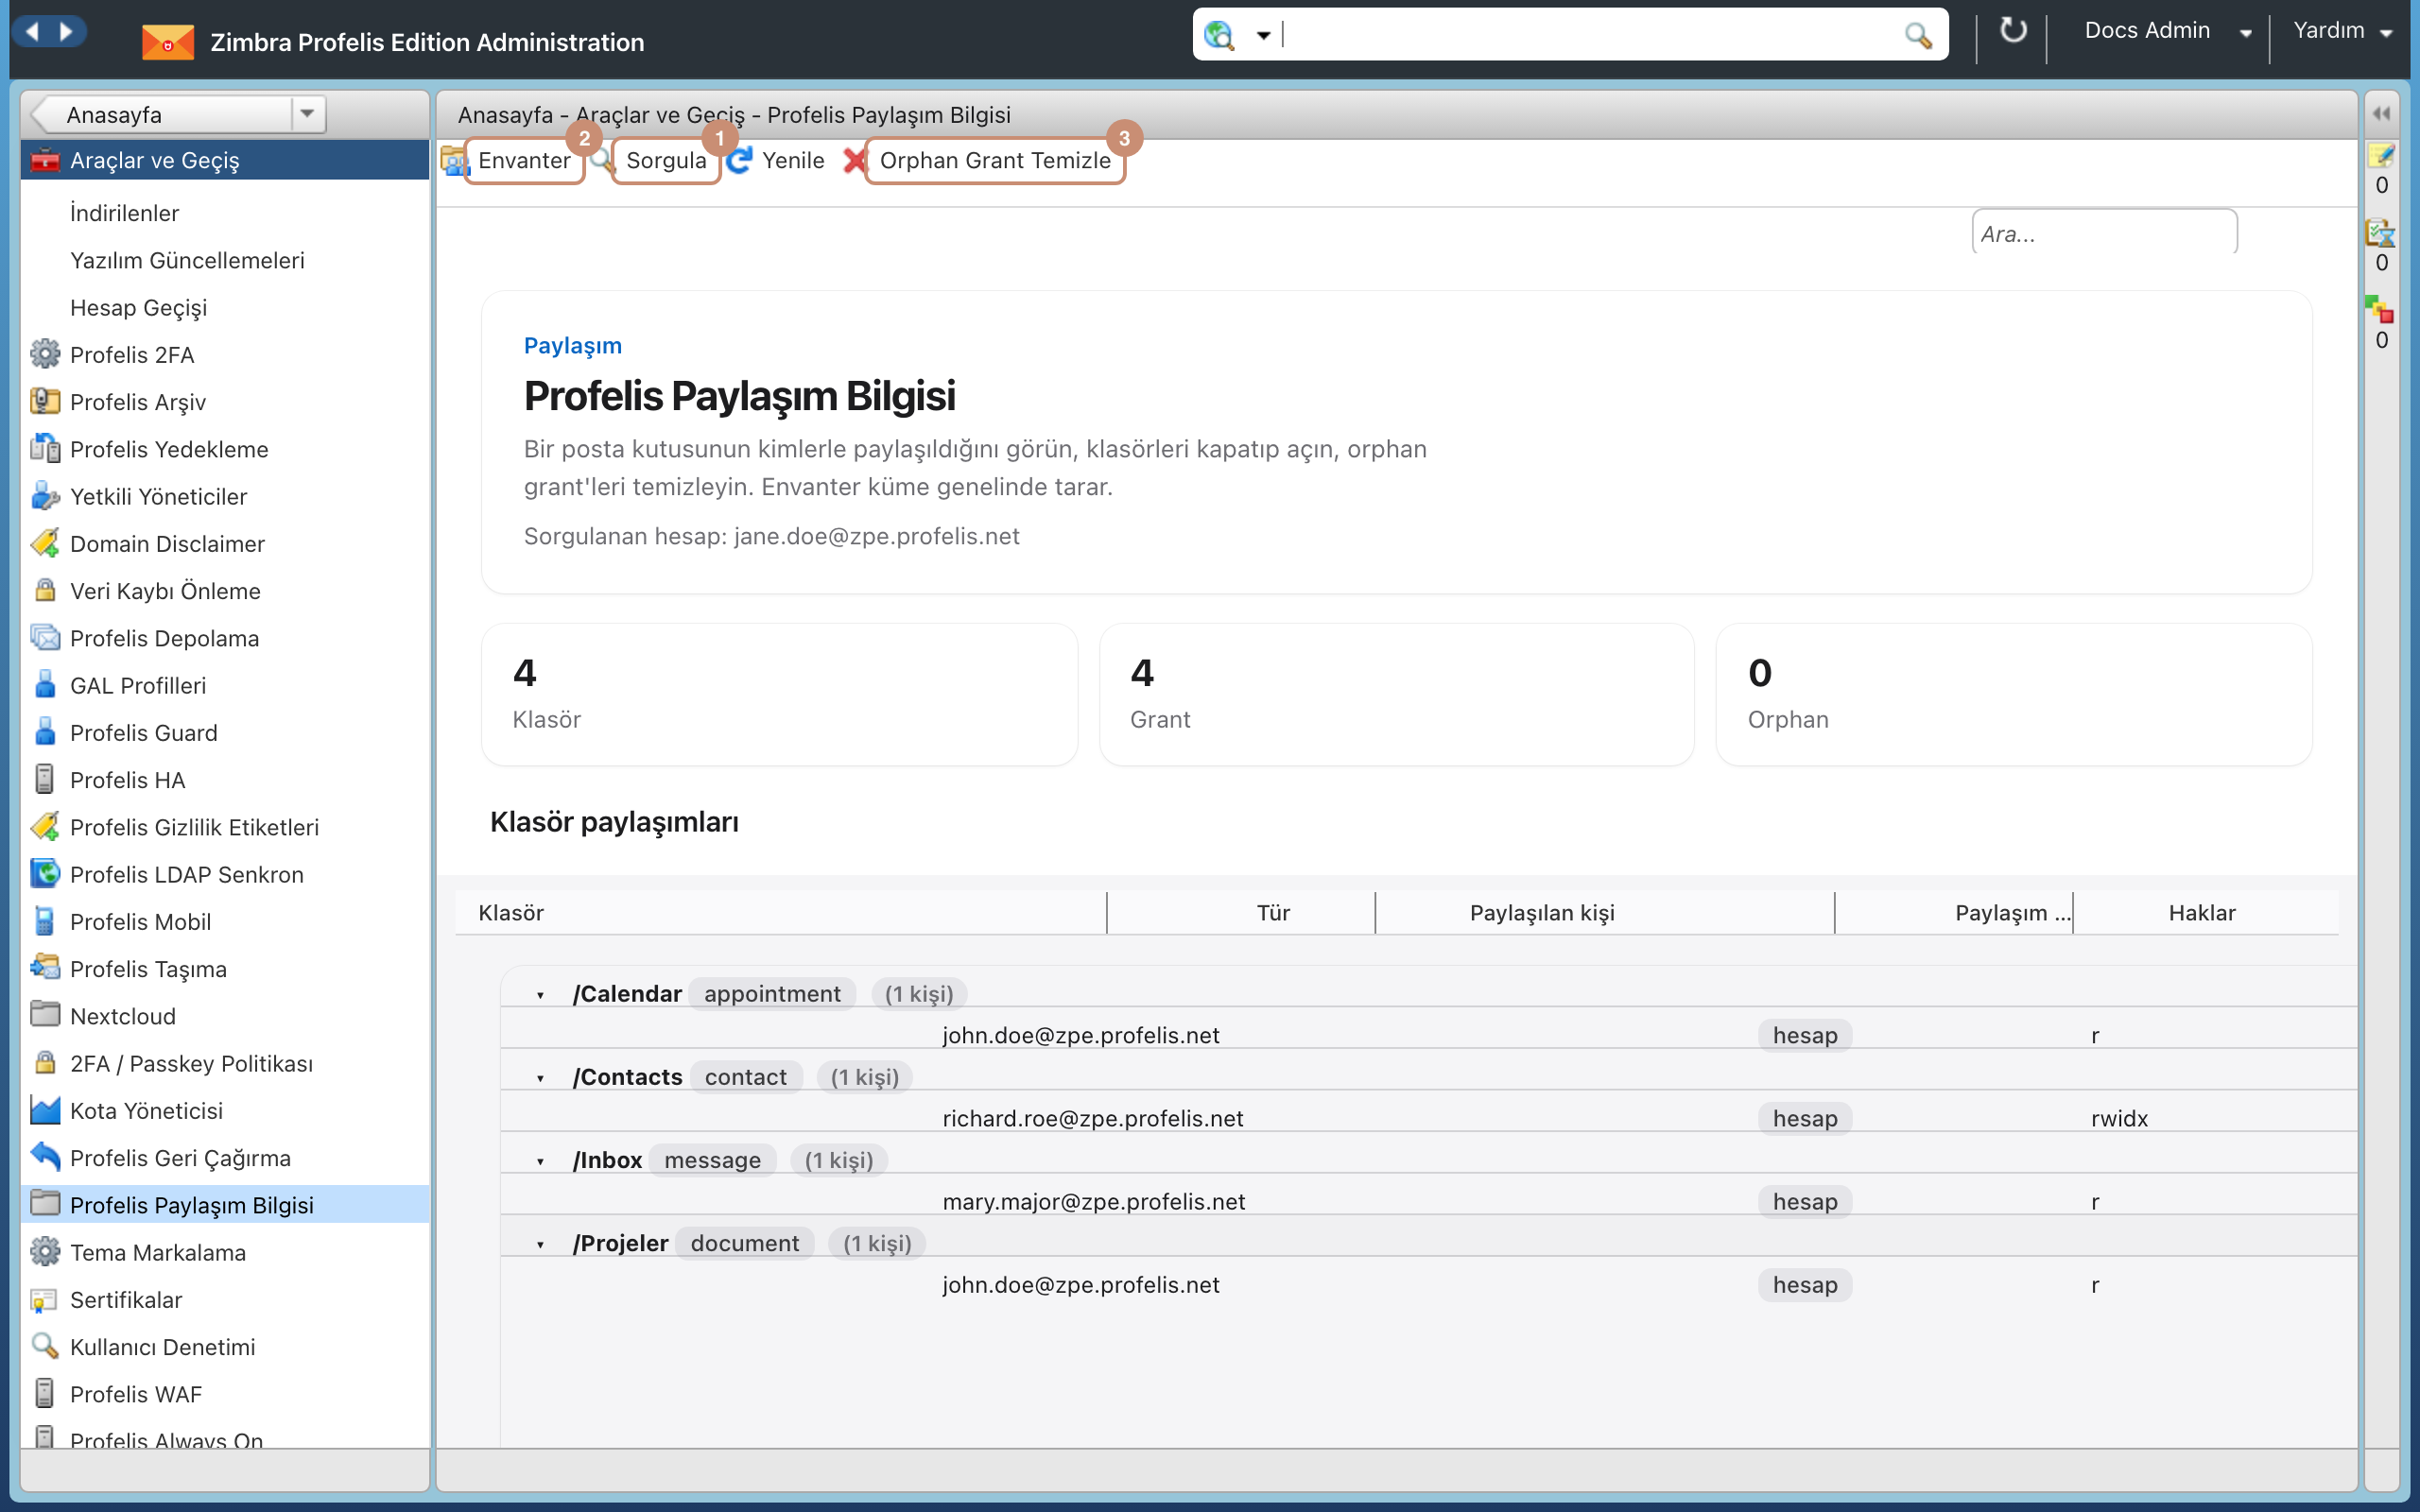Viewport: 2420px width, 1512px height.
Task: Go forward with the right navigation arrow
Action: point(66,31)
